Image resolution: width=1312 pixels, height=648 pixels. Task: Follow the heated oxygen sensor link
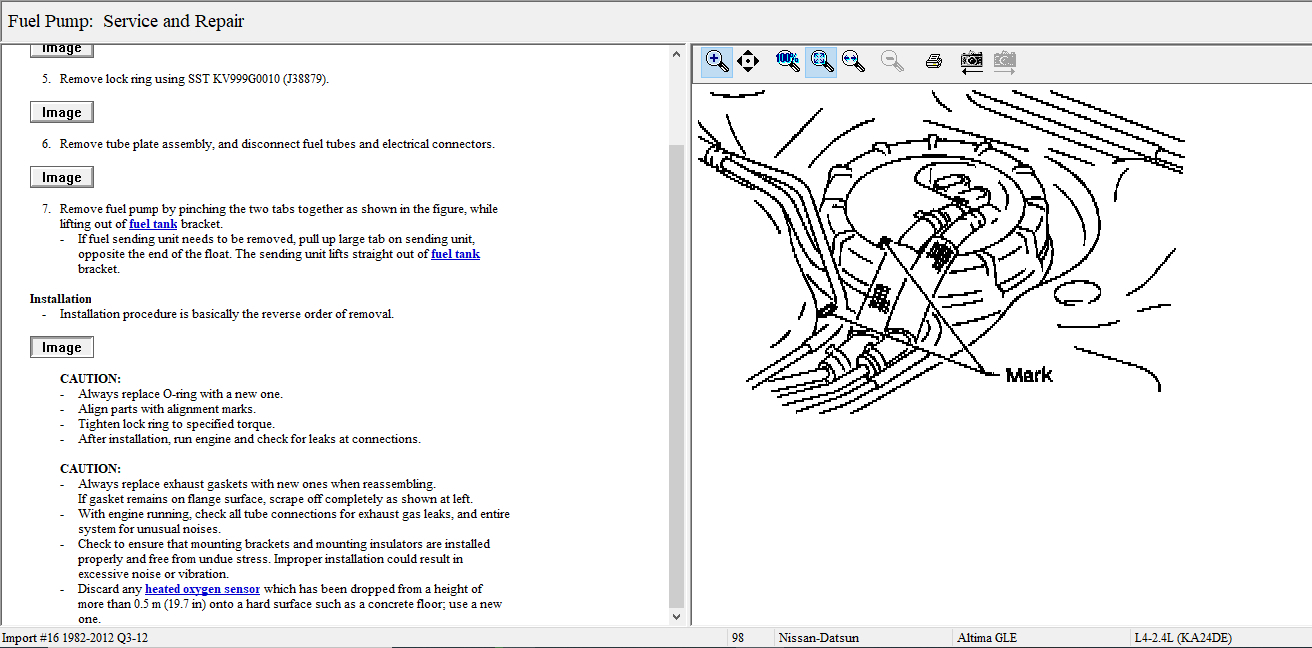(x=202, y=589)
